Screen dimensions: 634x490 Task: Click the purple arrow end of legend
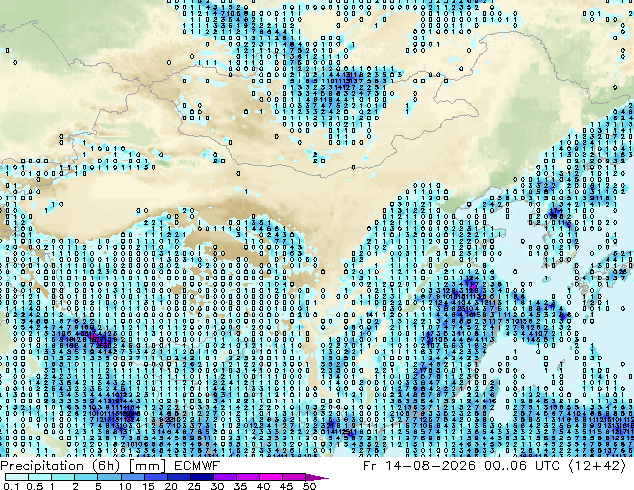pos(317,477)
